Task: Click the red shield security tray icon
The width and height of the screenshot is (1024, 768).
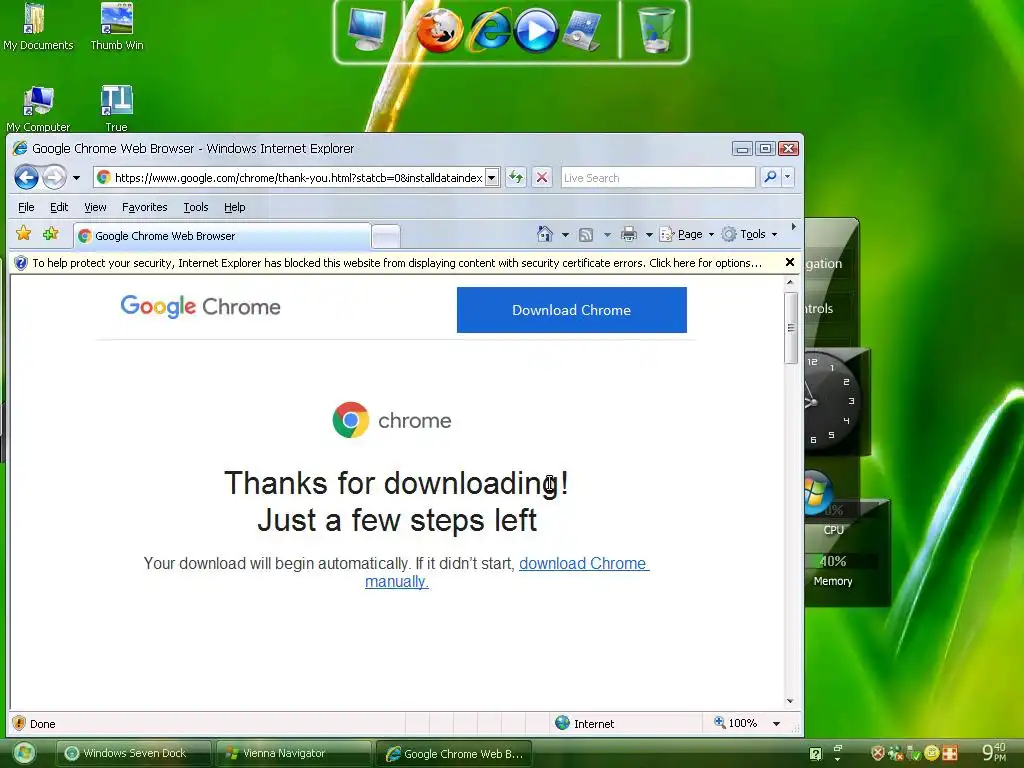Action: [877, 753]
